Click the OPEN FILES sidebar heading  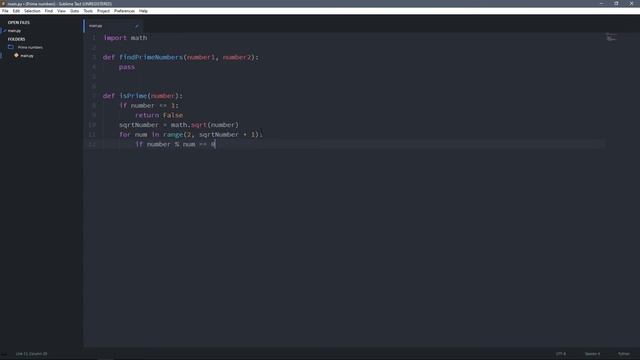click(x=19, y=22)
